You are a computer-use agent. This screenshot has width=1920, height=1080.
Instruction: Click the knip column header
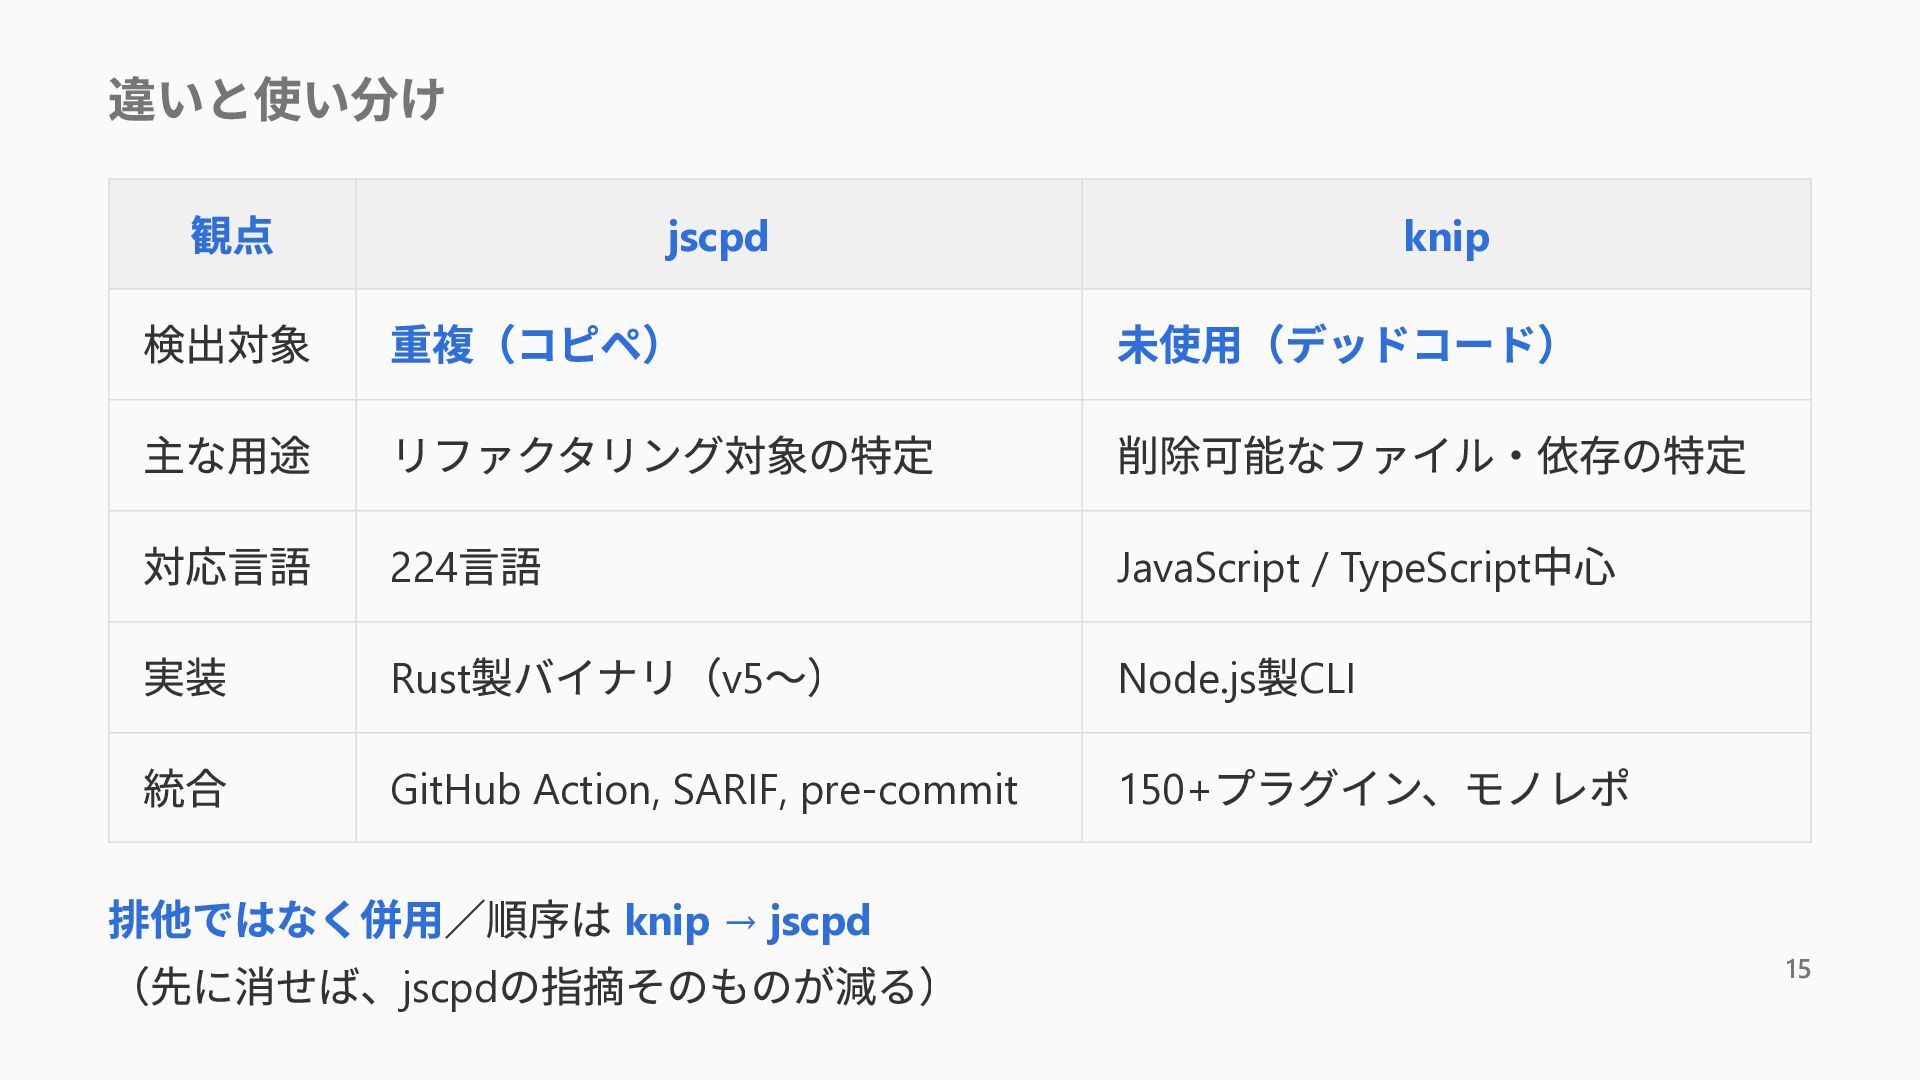pos(1446,235)
